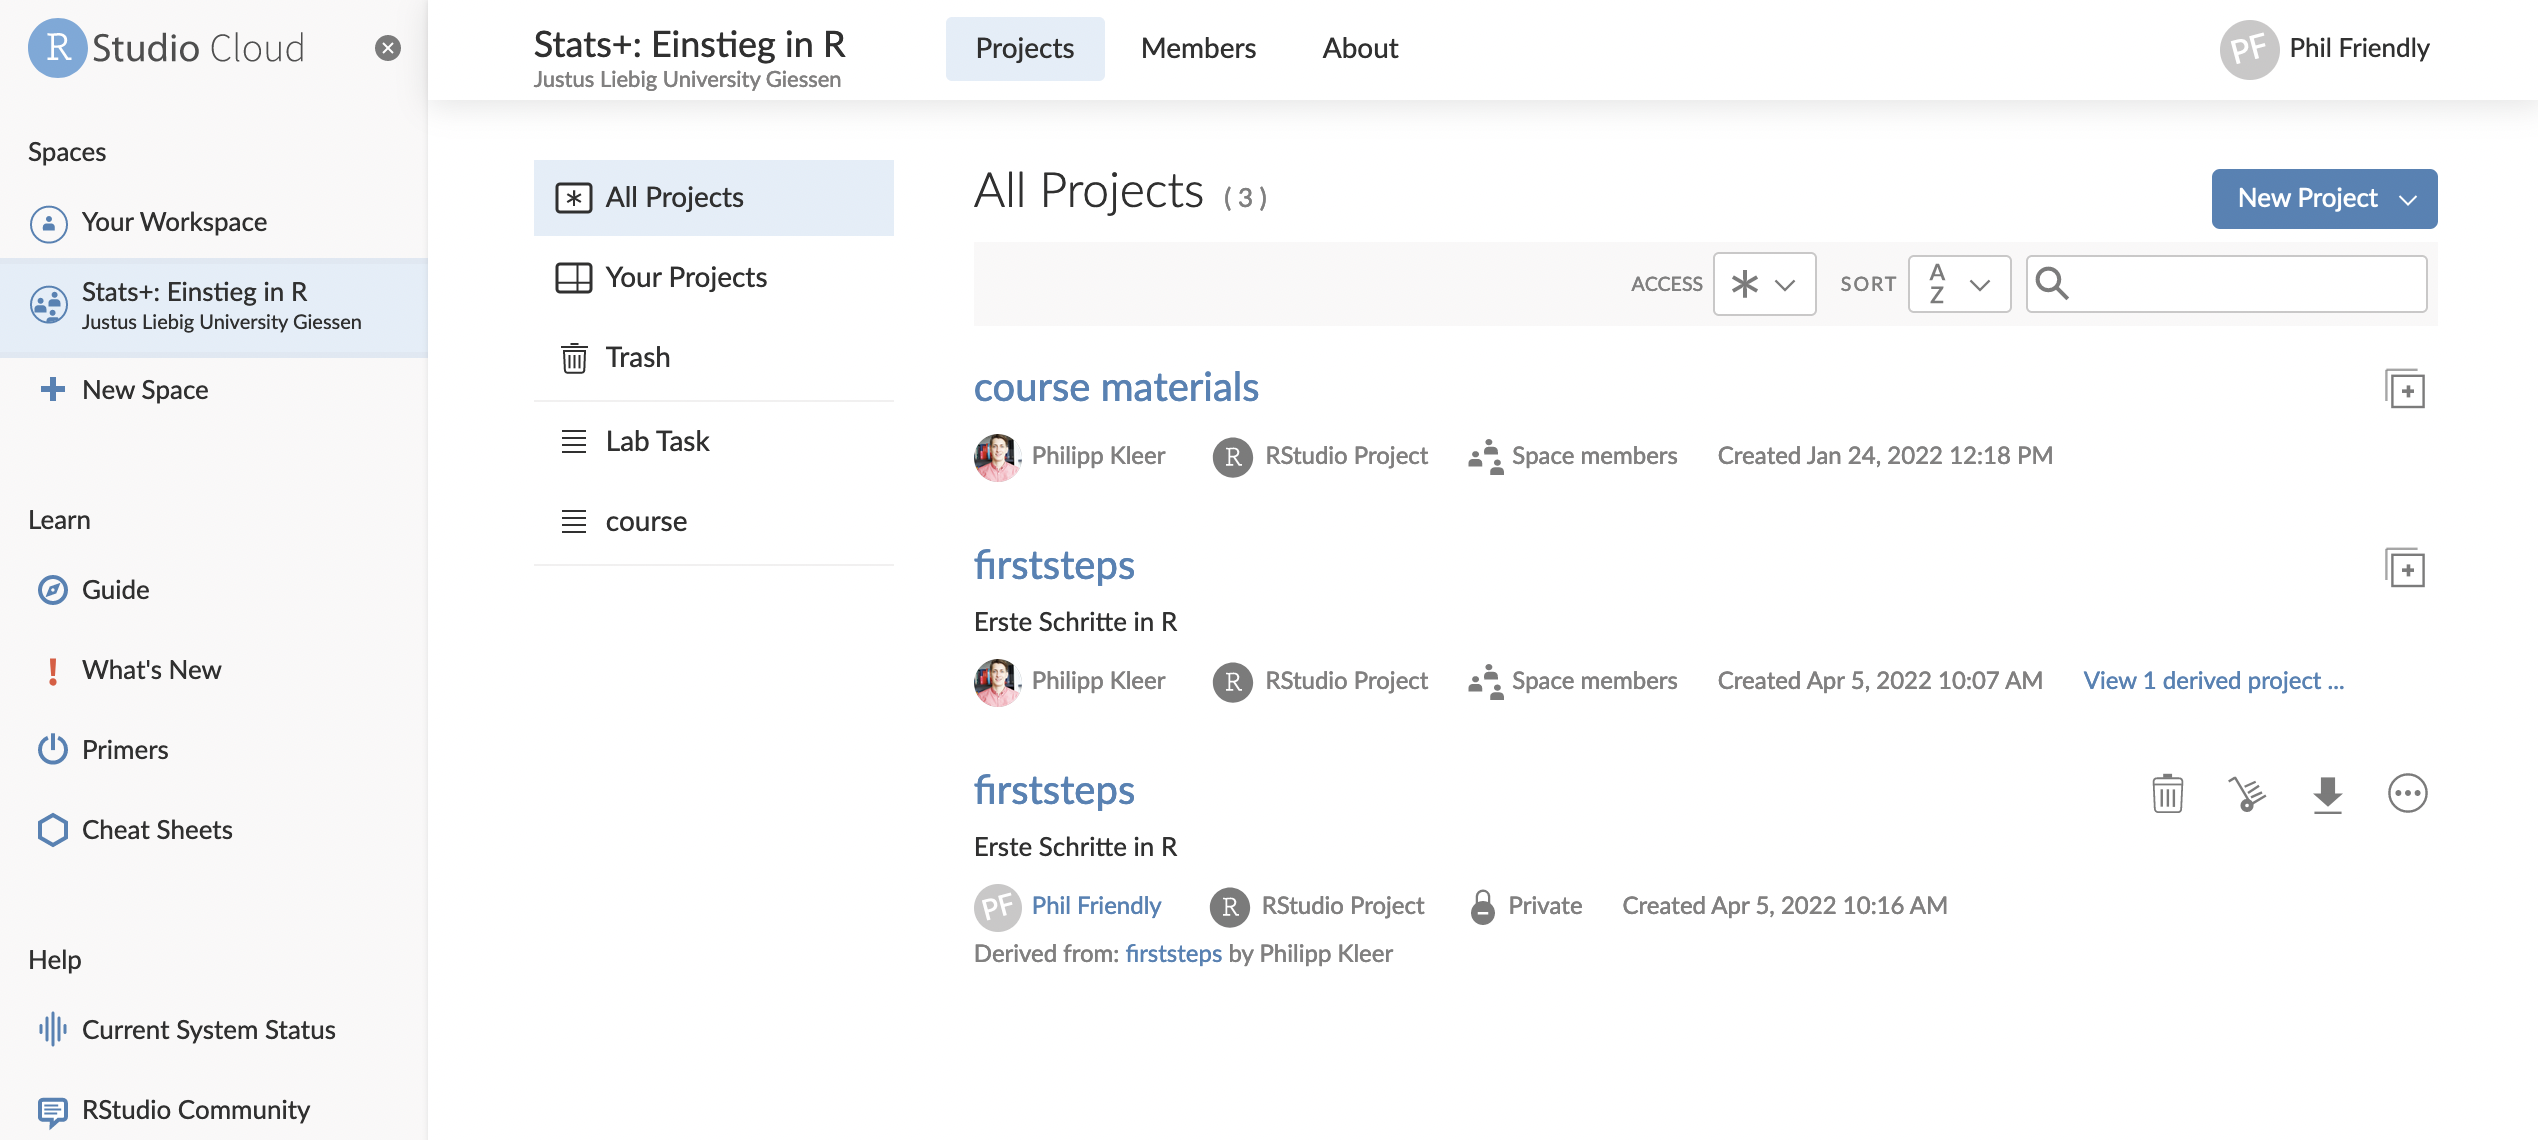The height and width of the screenshot is (1140, 2538).
Task: Open Philipp Kleer's firststeps project
Action: click(1054, 565)
